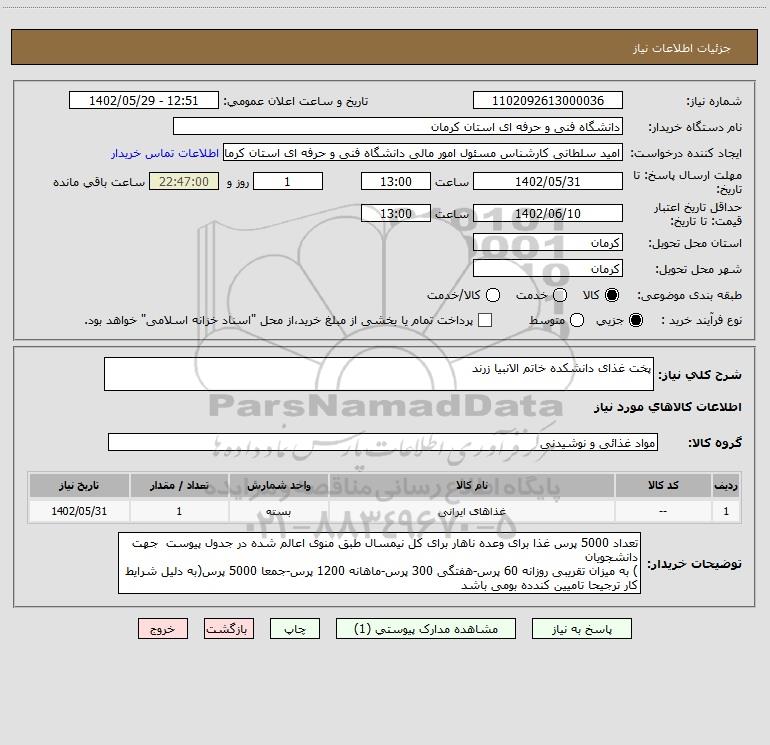Click the واحد شمارش column header
The image size is (770, 745).
pyautogui.click(x=278, y=485)
